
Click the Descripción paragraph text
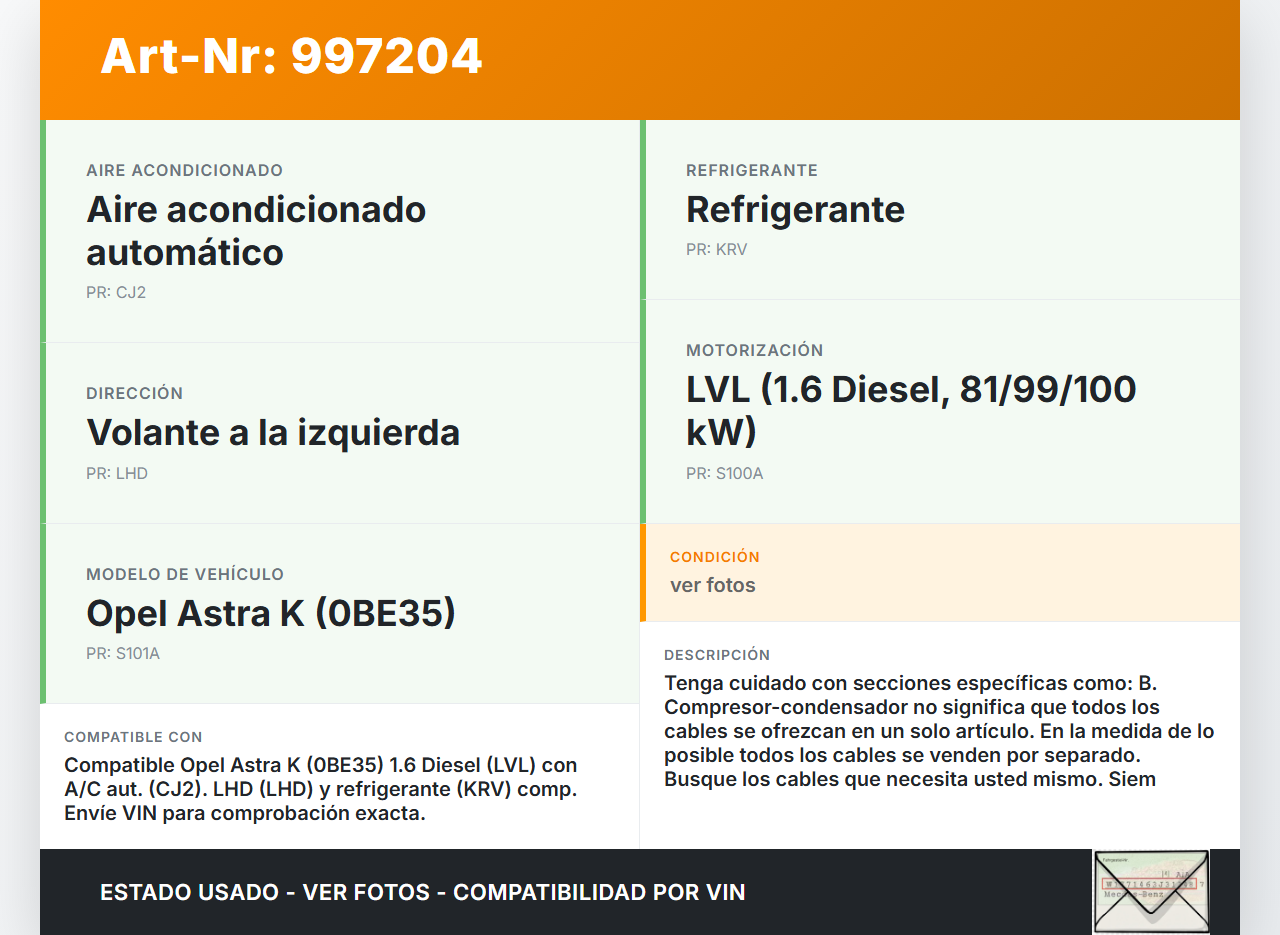click(940, 731)
